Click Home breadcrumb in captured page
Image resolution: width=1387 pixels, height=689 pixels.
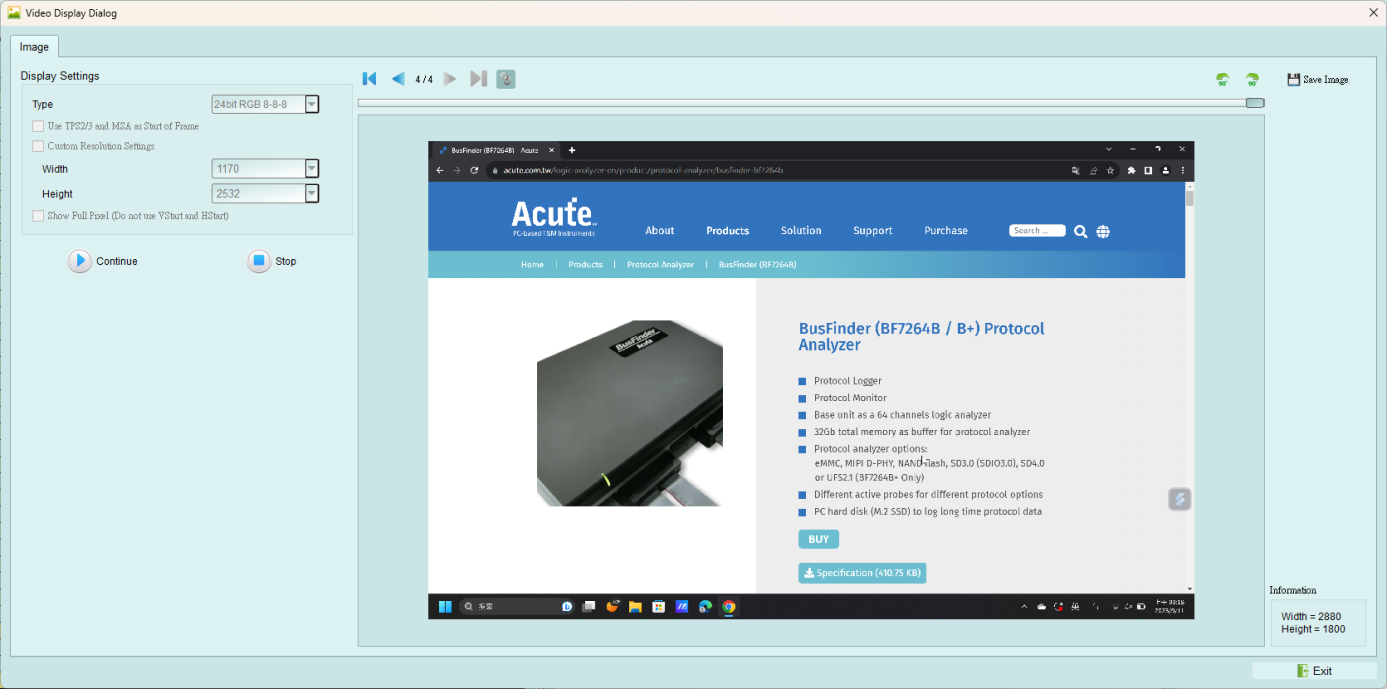pyautogui.click(x=532, y=265)
